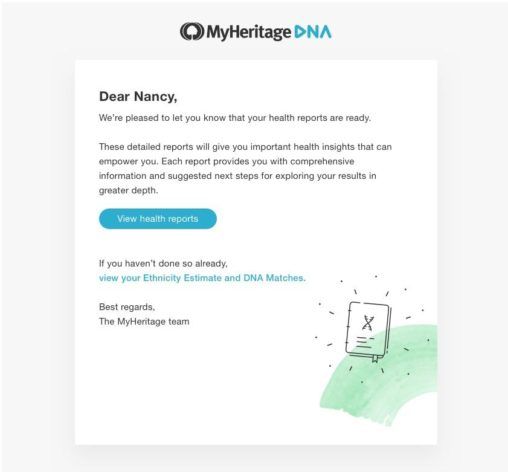Click the words greater depth in paragraph
508x472 pixels.
128,190
